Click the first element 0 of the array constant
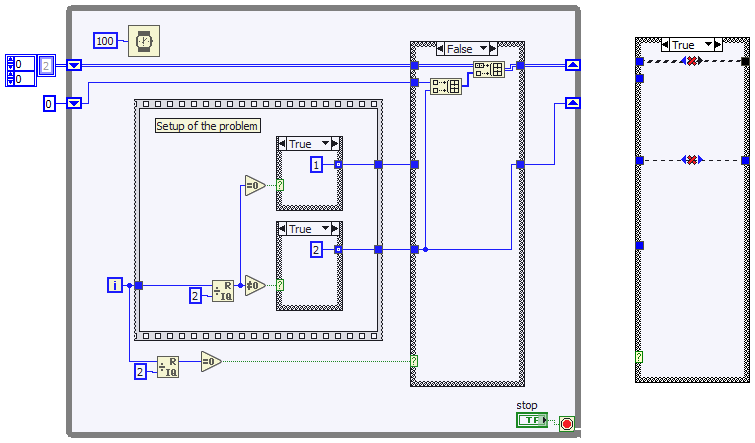Viewport: 755px width, 443px height. [25, 64]
